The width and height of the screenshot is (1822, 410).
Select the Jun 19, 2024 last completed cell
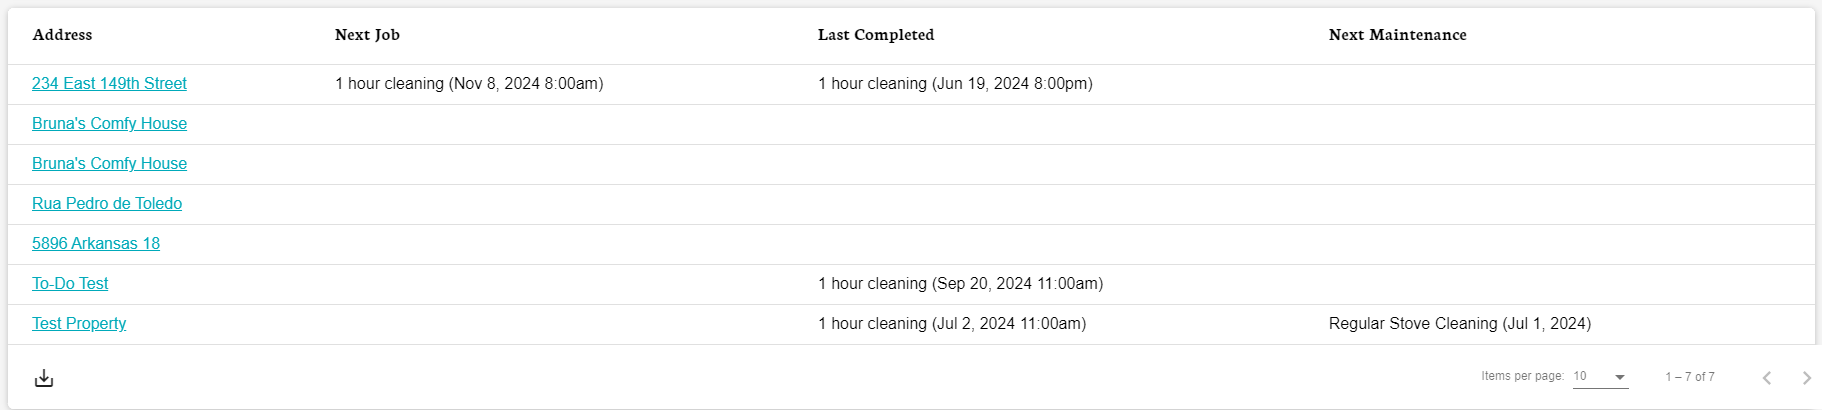pyautogui.click(x=955, y=84)
